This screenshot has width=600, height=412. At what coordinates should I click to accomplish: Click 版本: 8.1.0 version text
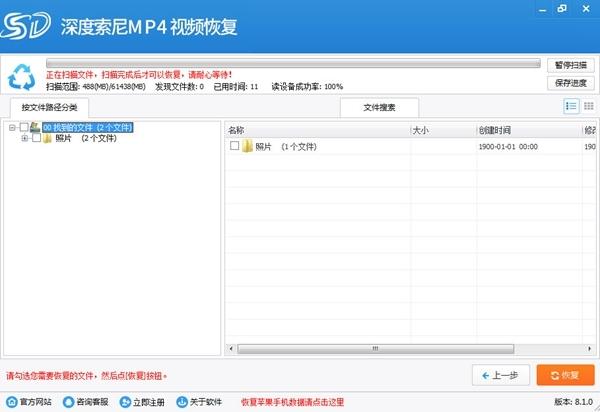[573, 402]
